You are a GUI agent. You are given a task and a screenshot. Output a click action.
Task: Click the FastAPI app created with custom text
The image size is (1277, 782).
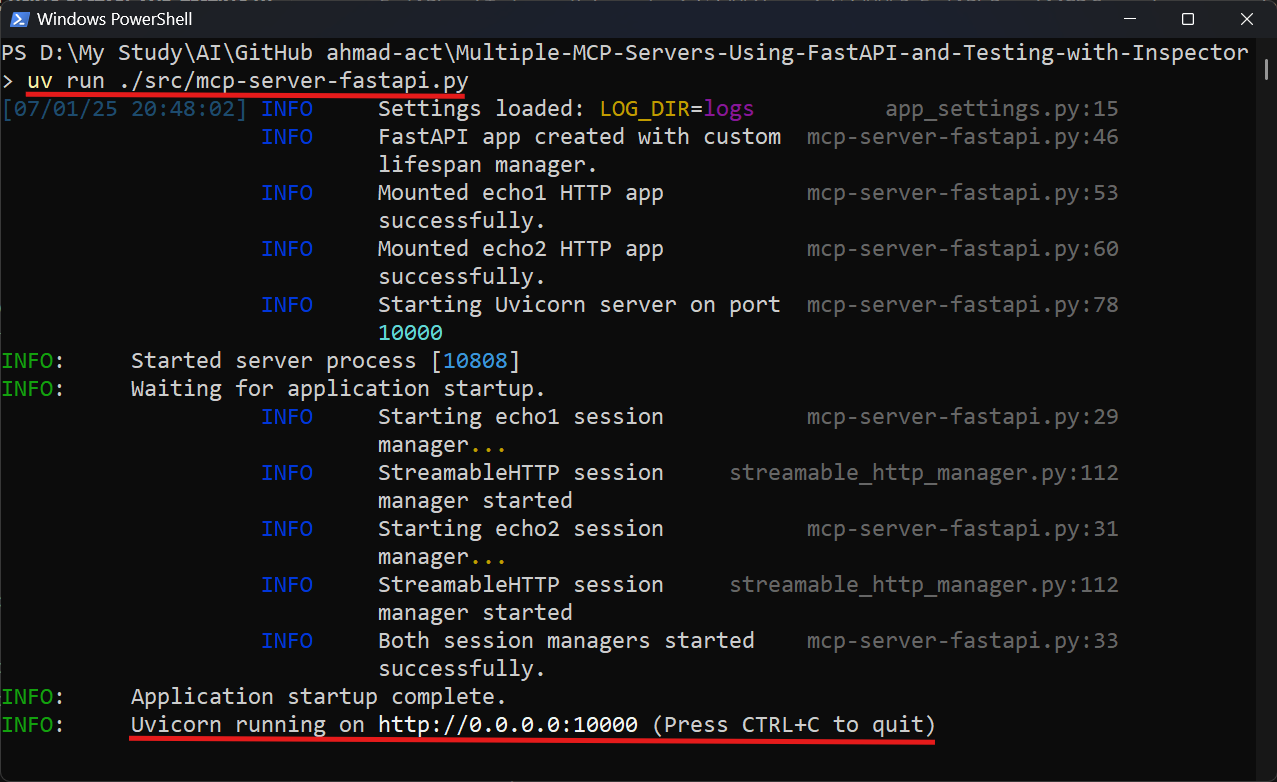[x=579, y=136]
